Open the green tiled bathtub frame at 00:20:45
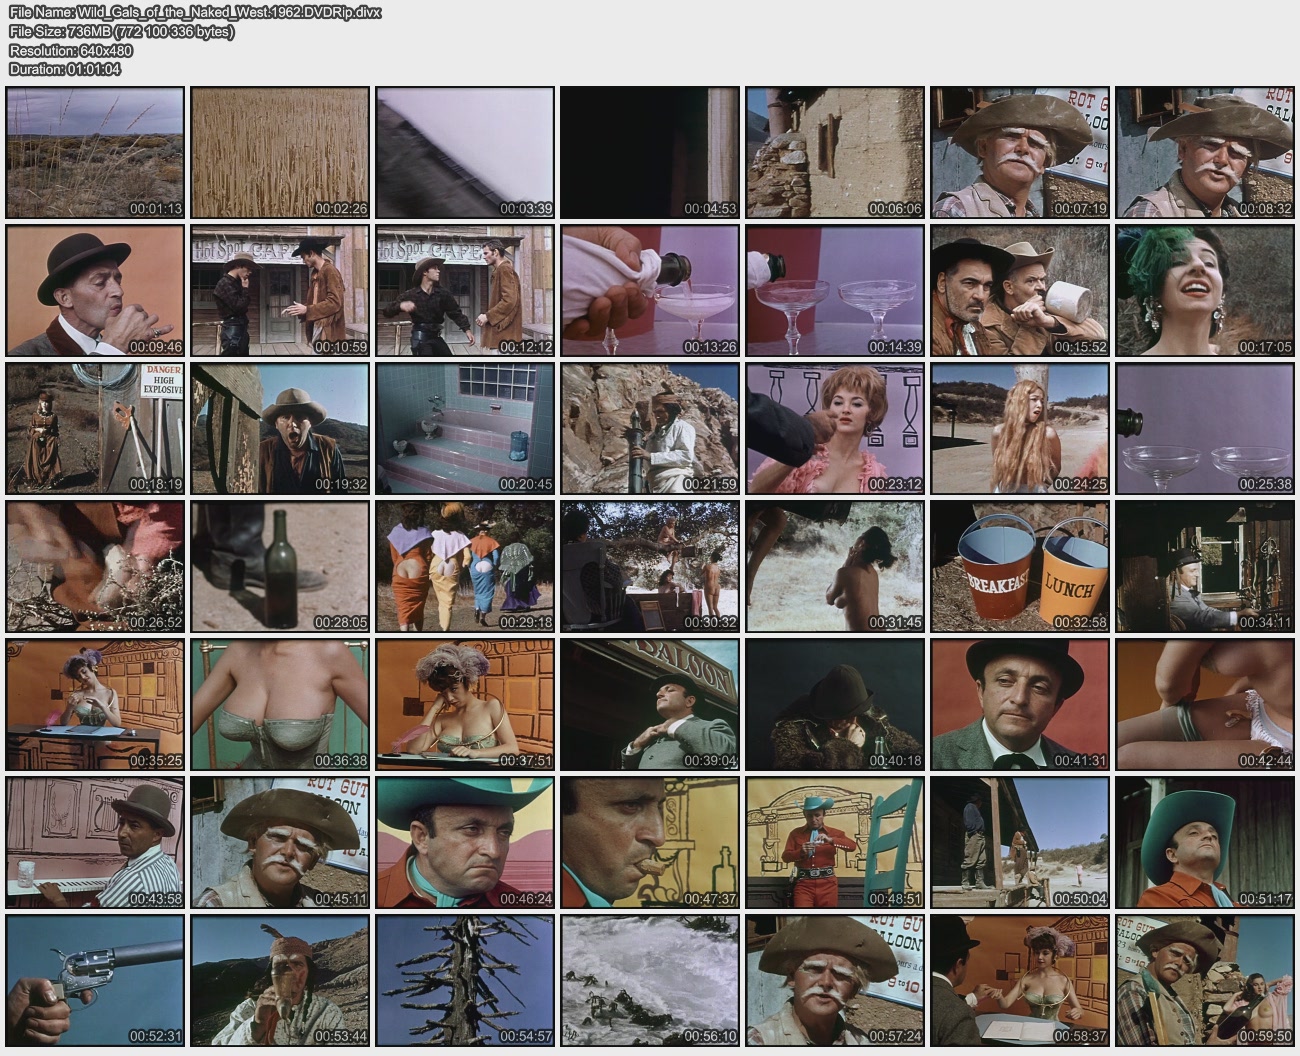Image resolution: width=1300 pixels, height=1056 pixels. point(465,428)
